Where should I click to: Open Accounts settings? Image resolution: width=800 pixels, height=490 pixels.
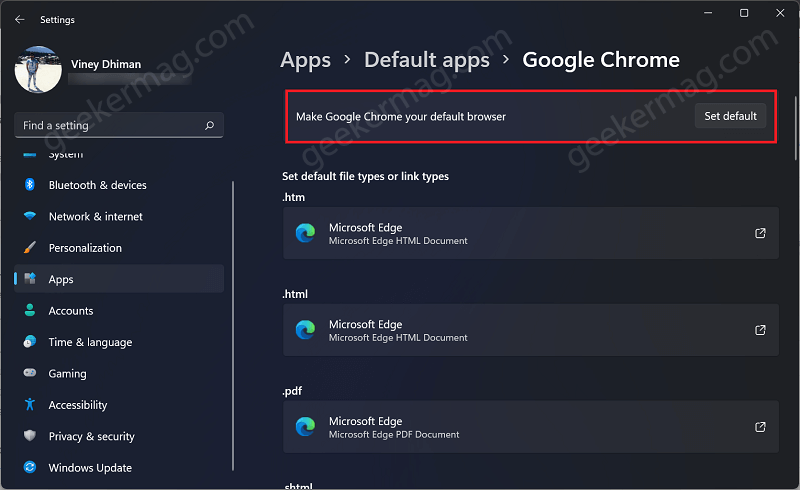pos(119,310)
